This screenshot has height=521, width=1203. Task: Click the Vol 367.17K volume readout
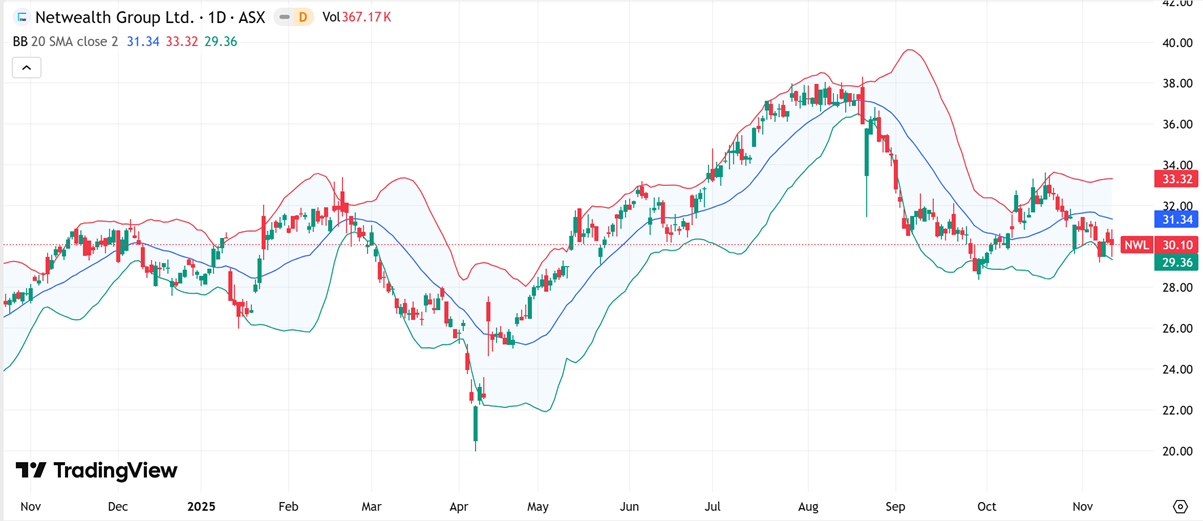point(356,18)
